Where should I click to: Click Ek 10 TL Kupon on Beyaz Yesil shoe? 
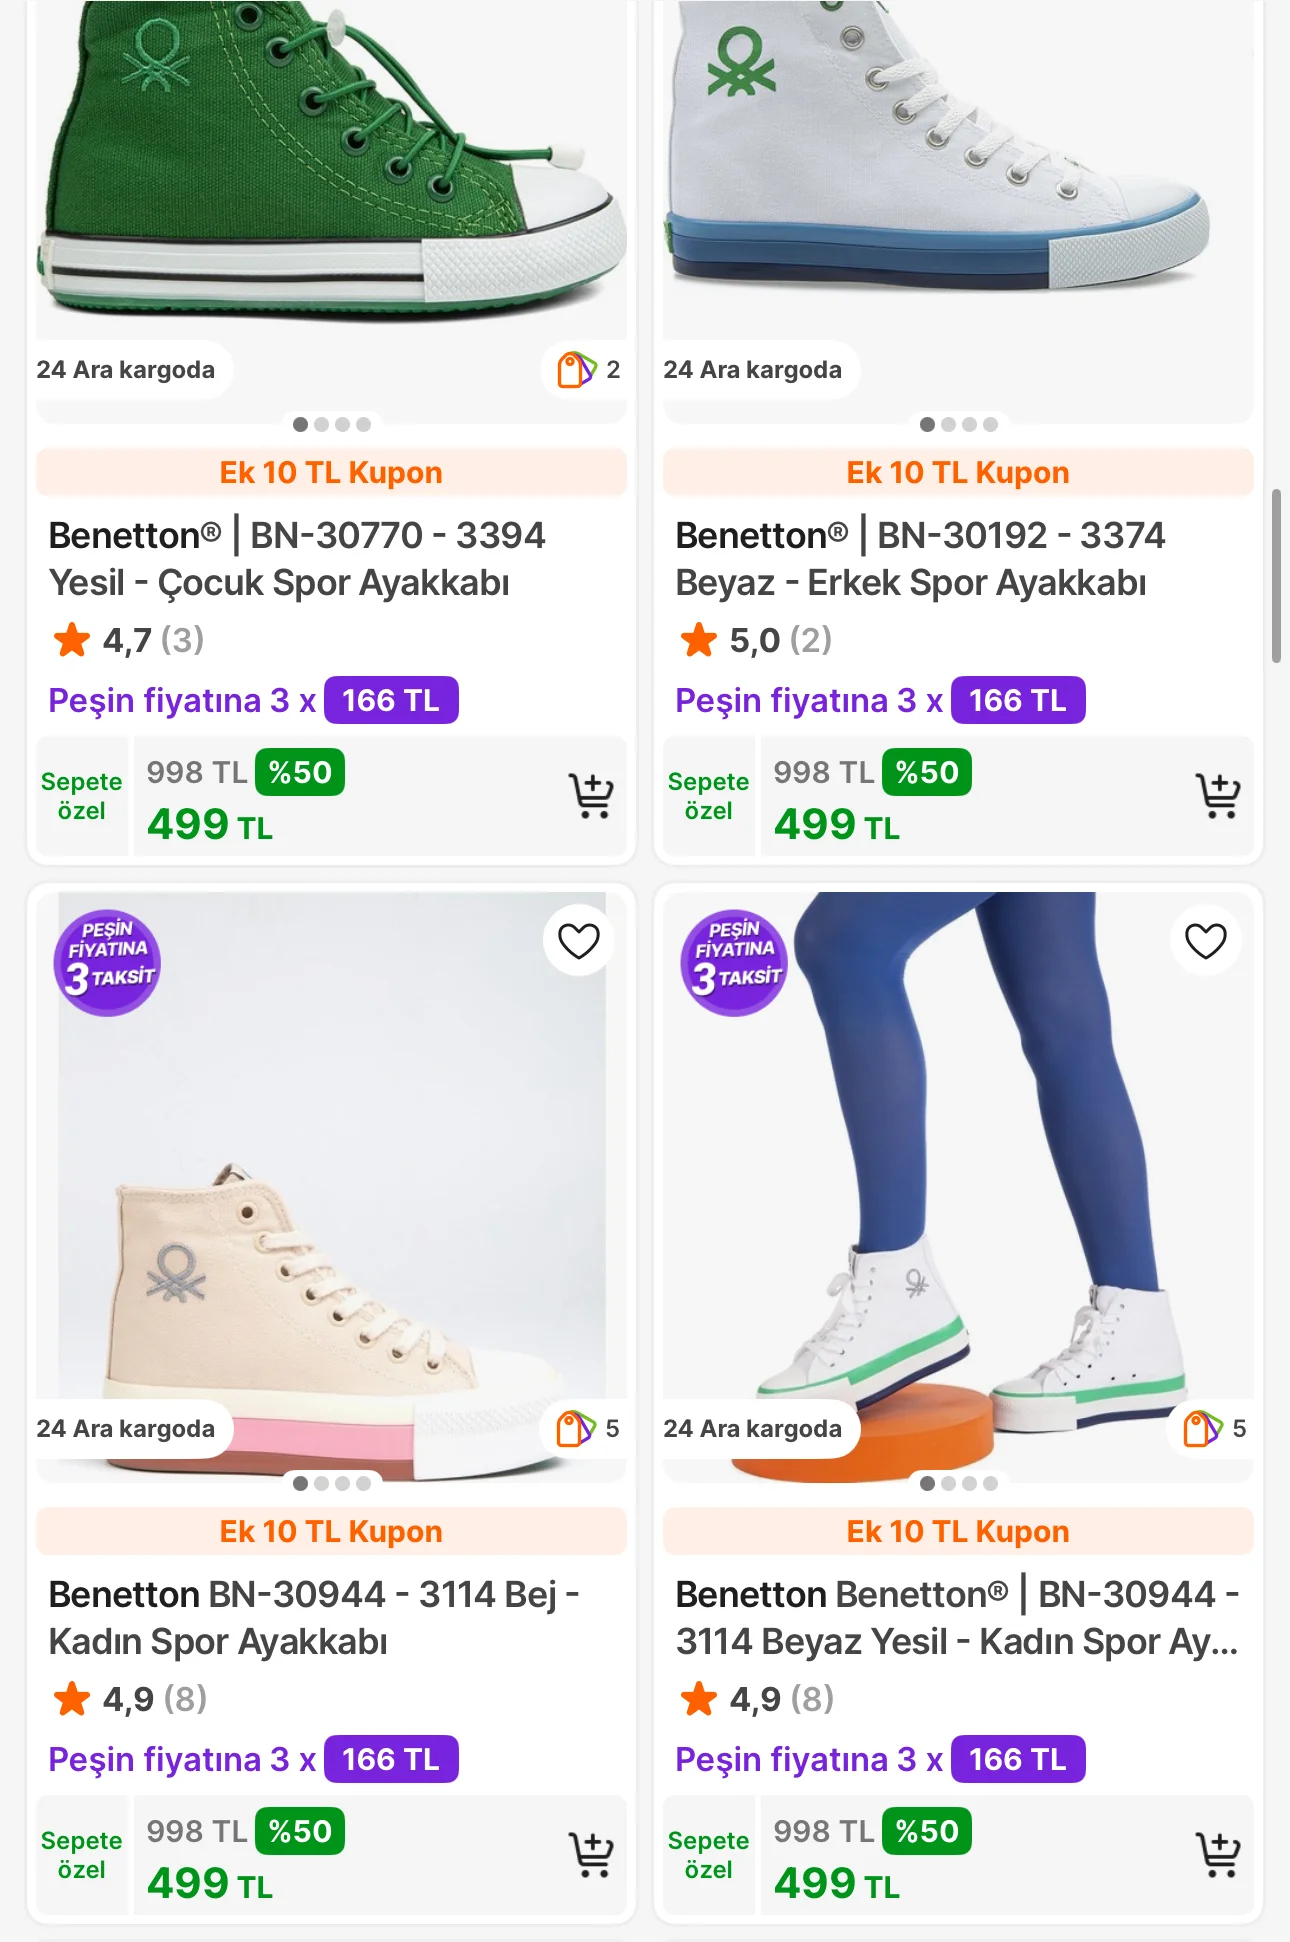coord(958,1531)
